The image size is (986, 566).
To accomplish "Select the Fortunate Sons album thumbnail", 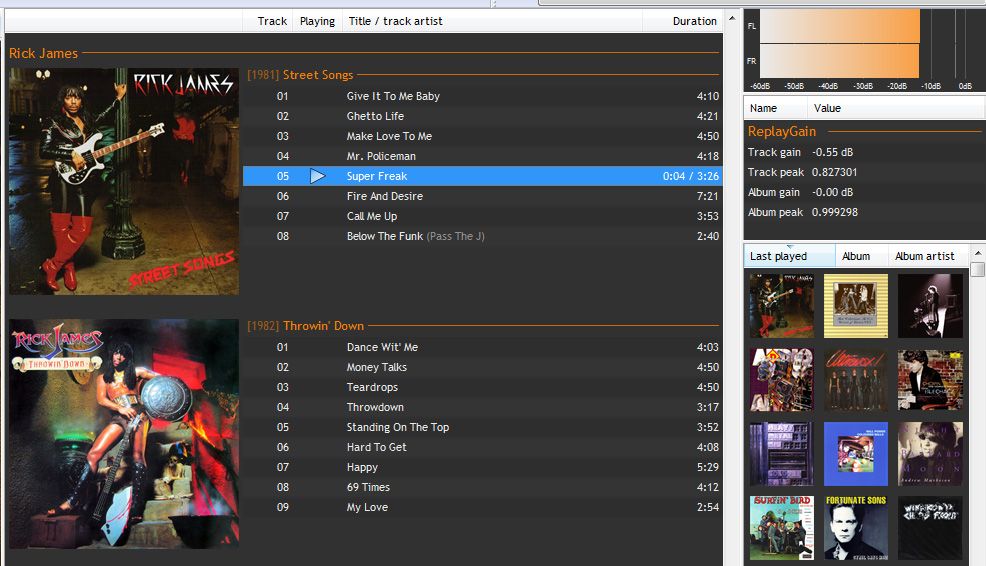I will (x=856, y=528).
